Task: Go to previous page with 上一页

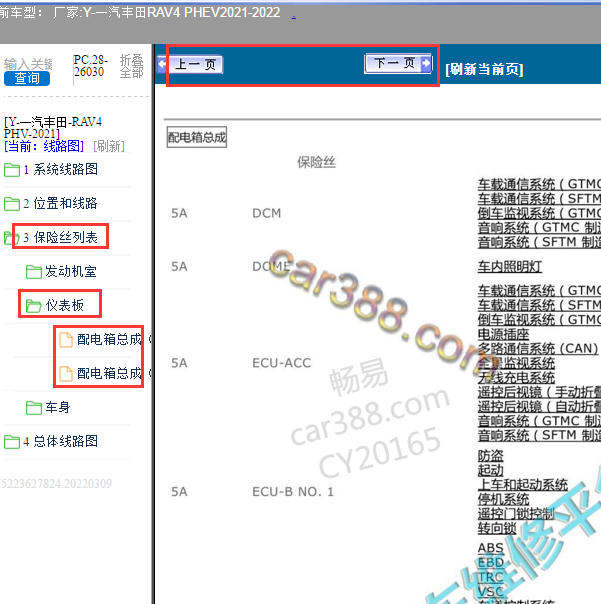Action: pos(191,64)
